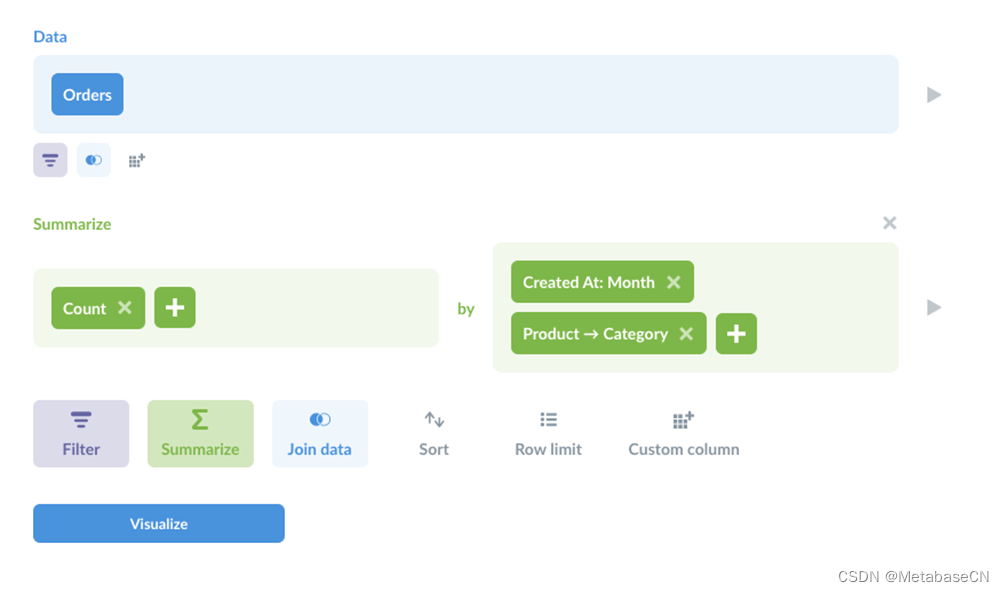
Task: Click the small custom column grid icon
Action: pos(136,160)
